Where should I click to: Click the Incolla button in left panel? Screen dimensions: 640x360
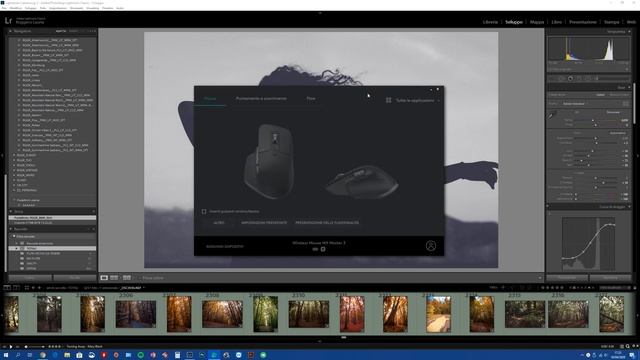[75, 278]
